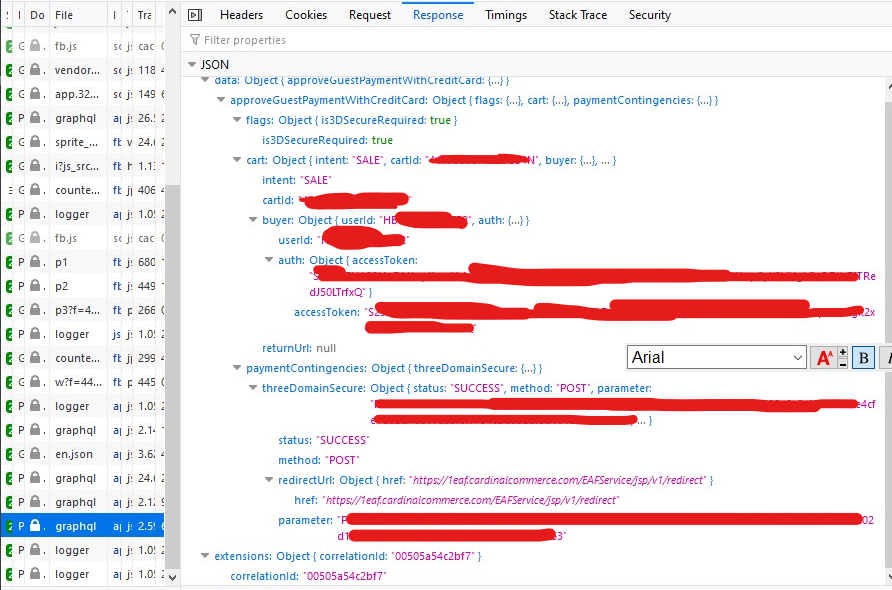Click the Tra transferred column header
The height and width of the screenshot is (590, 892).
point(145,15)
